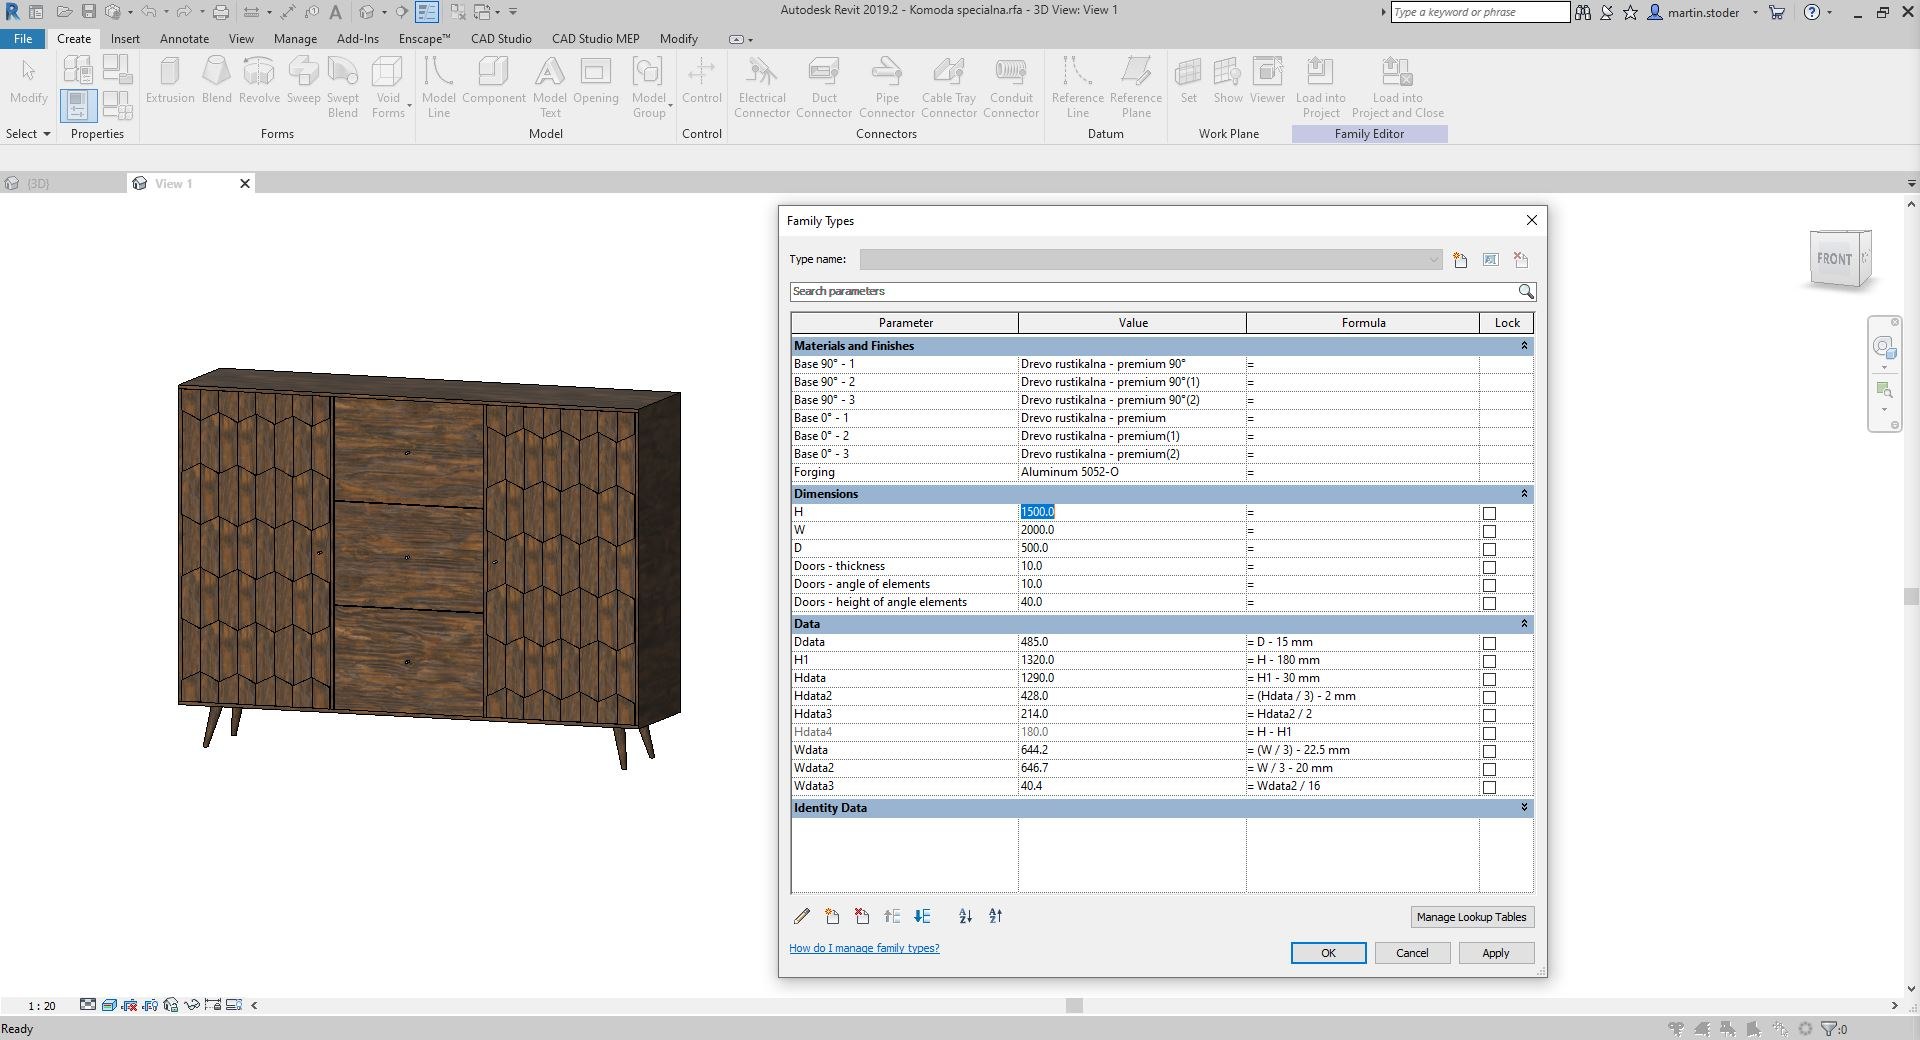Click the Edit Parameter pencil icon
This screenshot has height=1040, width=1920.
[802, 916]
